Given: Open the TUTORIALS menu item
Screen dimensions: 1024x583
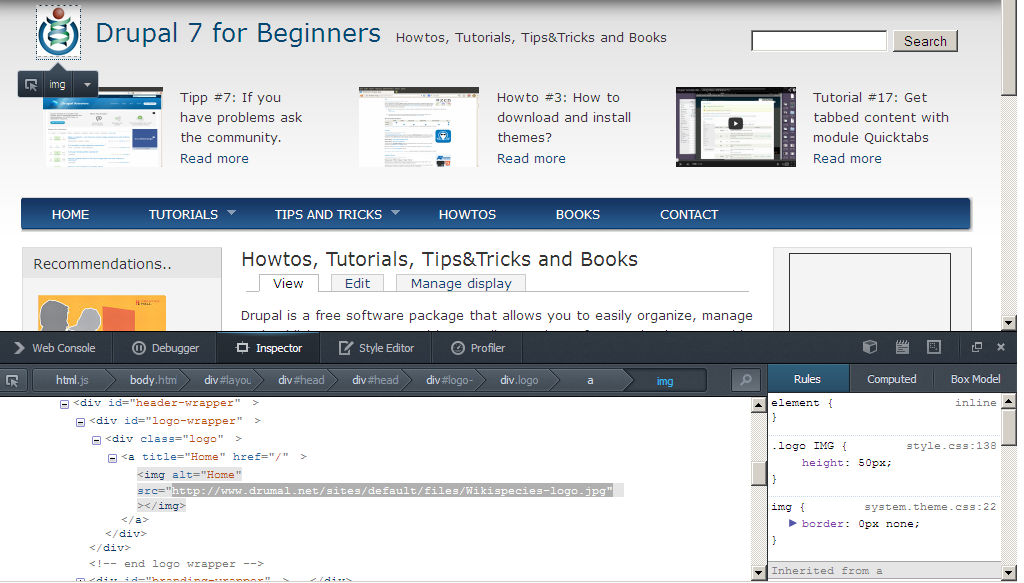Looking at the screenshot, I should click(184, 214).
